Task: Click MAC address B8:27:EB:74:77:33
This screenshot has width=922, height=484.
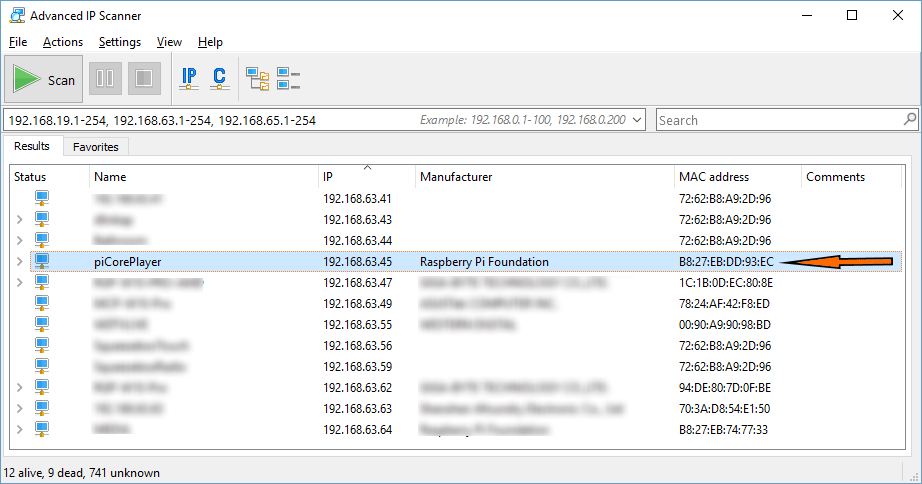Action: pos(723,430)
